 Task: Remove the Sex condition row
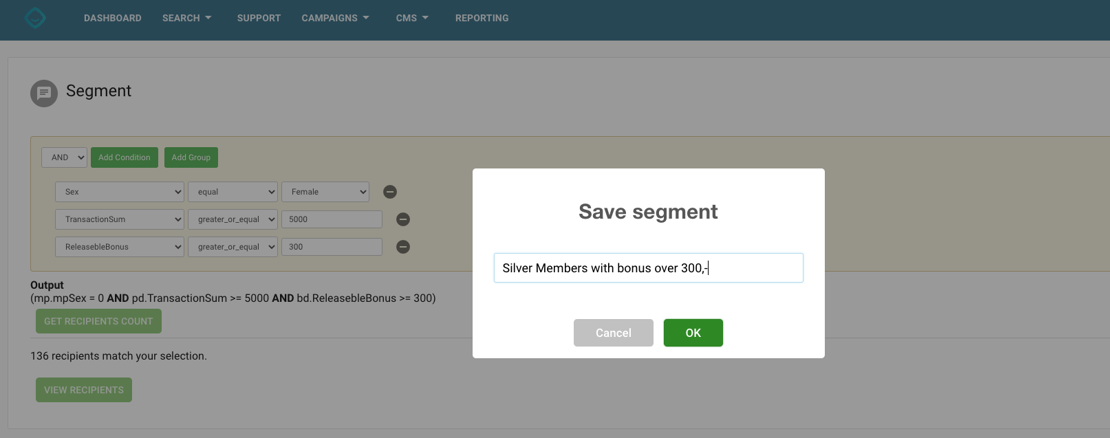390,192
